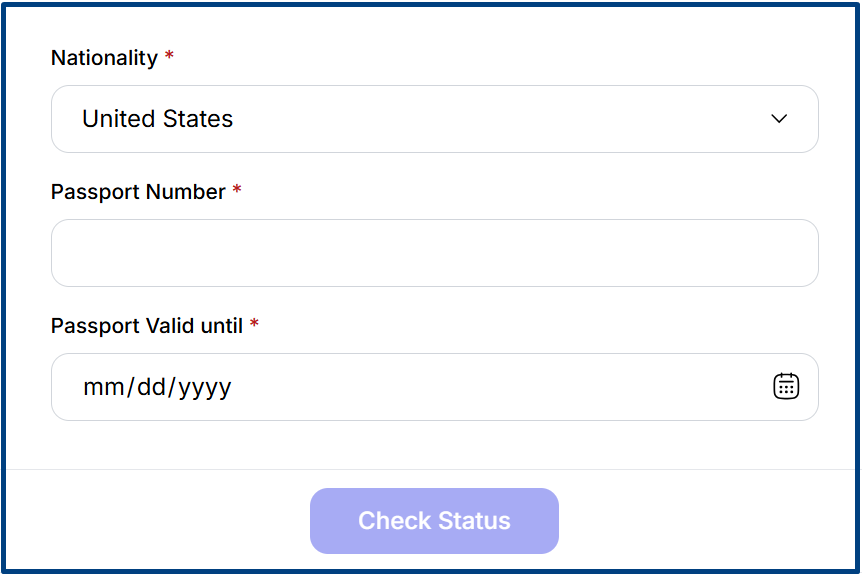Viewport: 862px width, 576px height.
Task: Open the Nationality combo box
Action: click(x=434, y=119)
